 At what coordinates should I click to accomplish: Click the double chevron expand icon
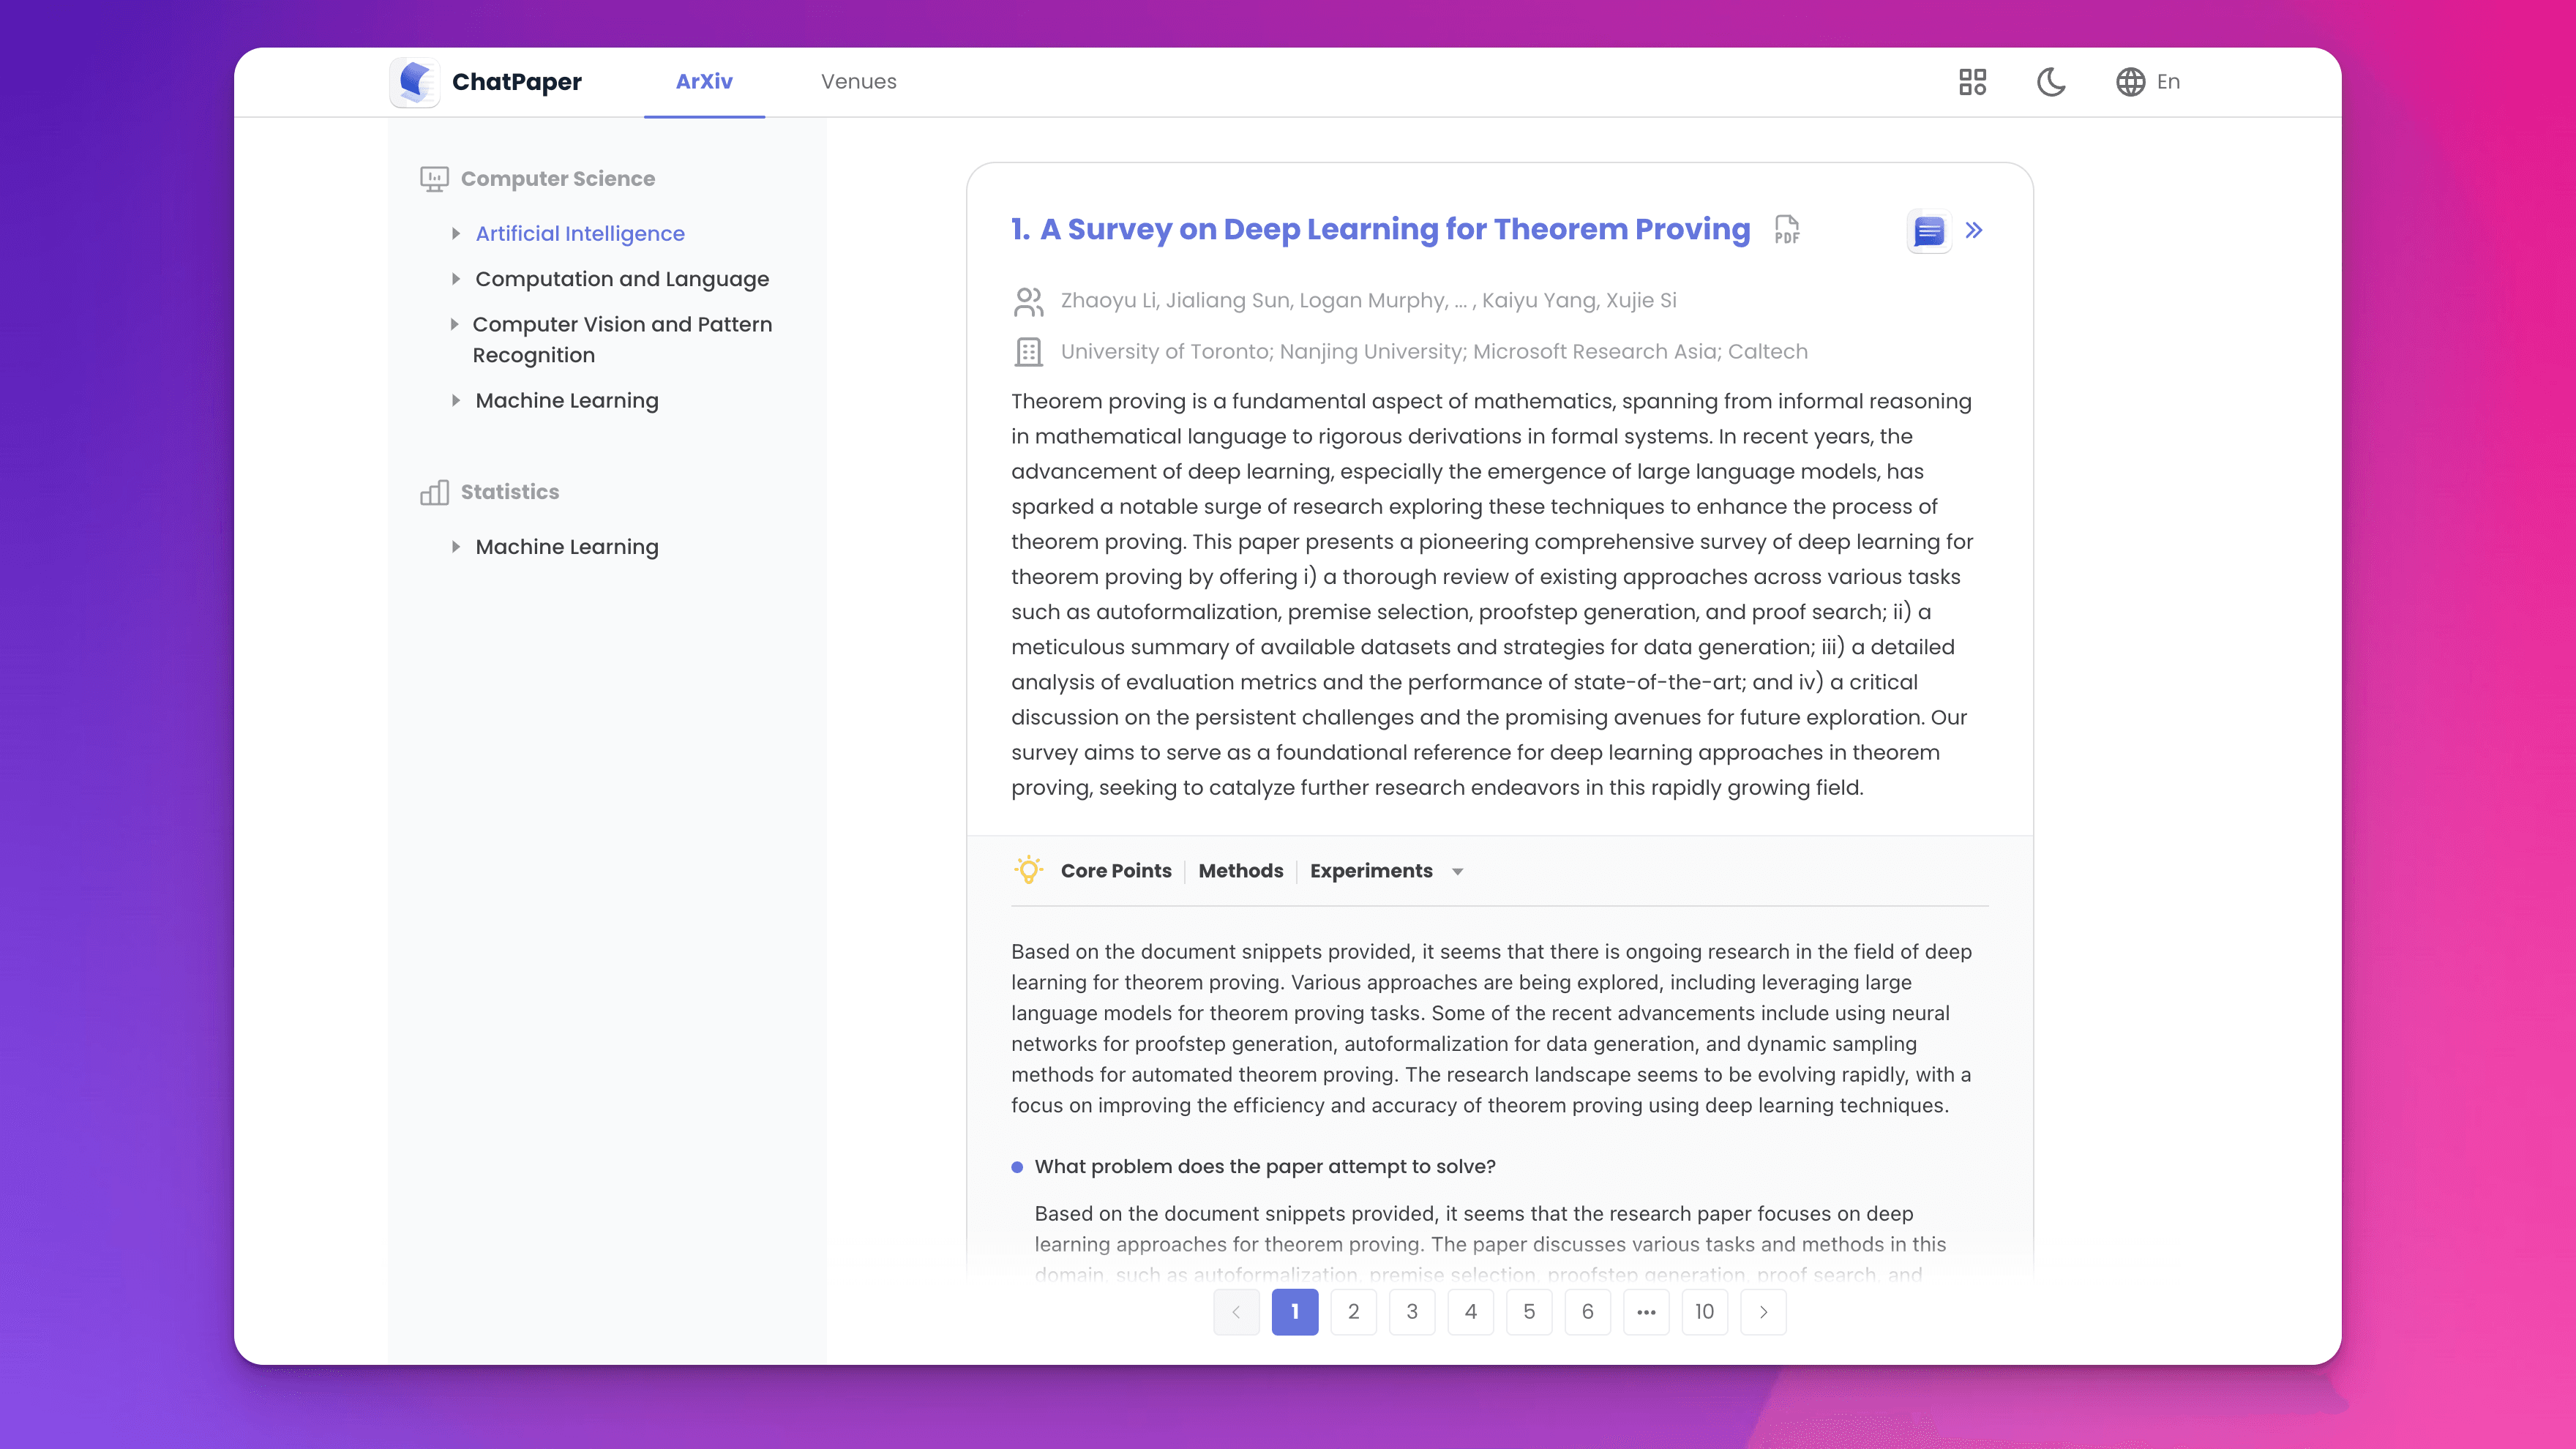1973,231
